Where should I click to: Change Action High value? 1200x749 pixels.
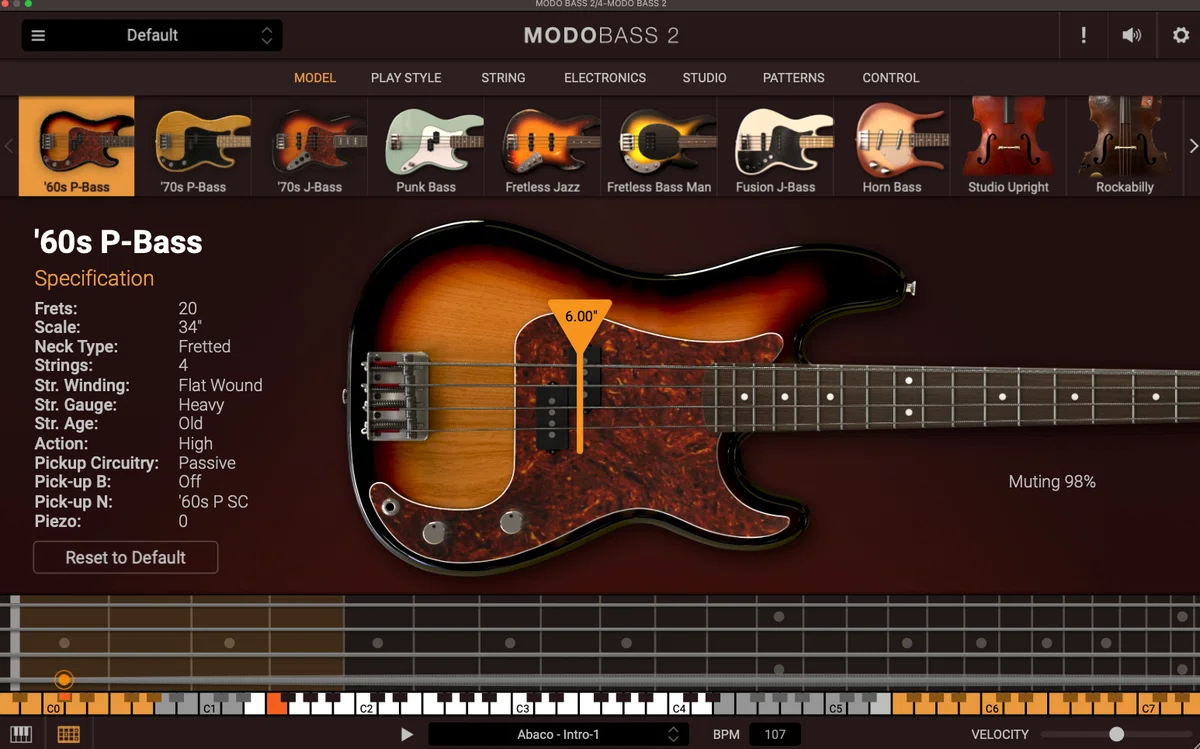click(x=195, y=444)
